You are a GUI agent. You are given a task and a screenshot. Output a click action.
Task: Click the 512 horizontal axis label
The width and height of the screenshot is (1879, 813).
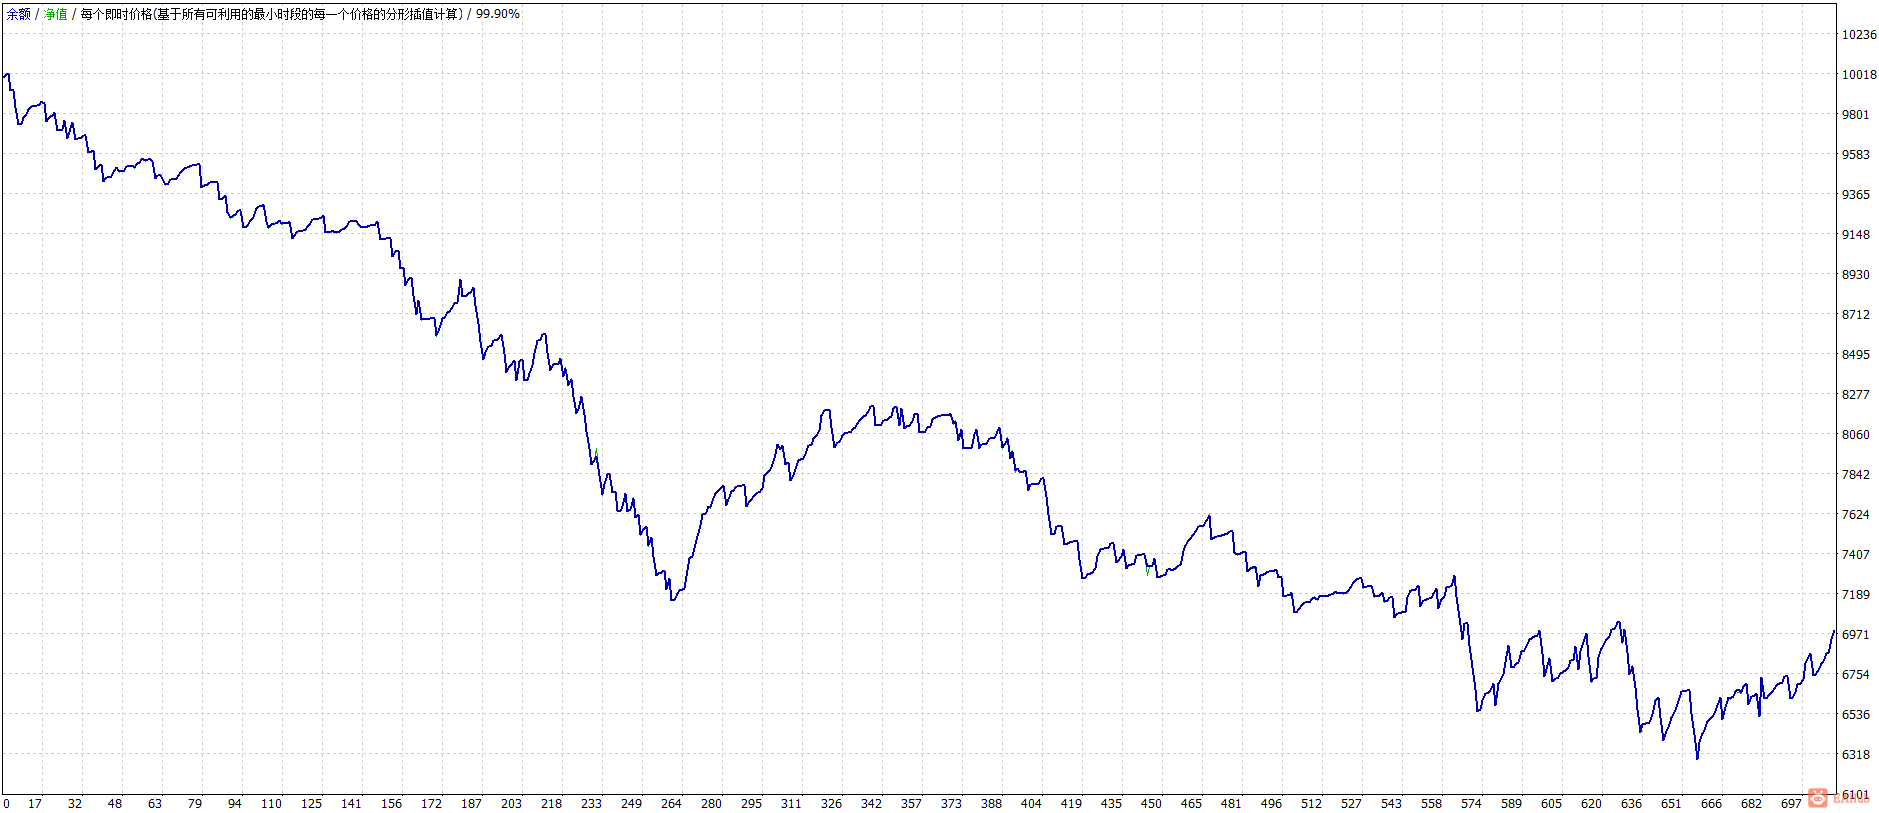[x=1311, y=804]
